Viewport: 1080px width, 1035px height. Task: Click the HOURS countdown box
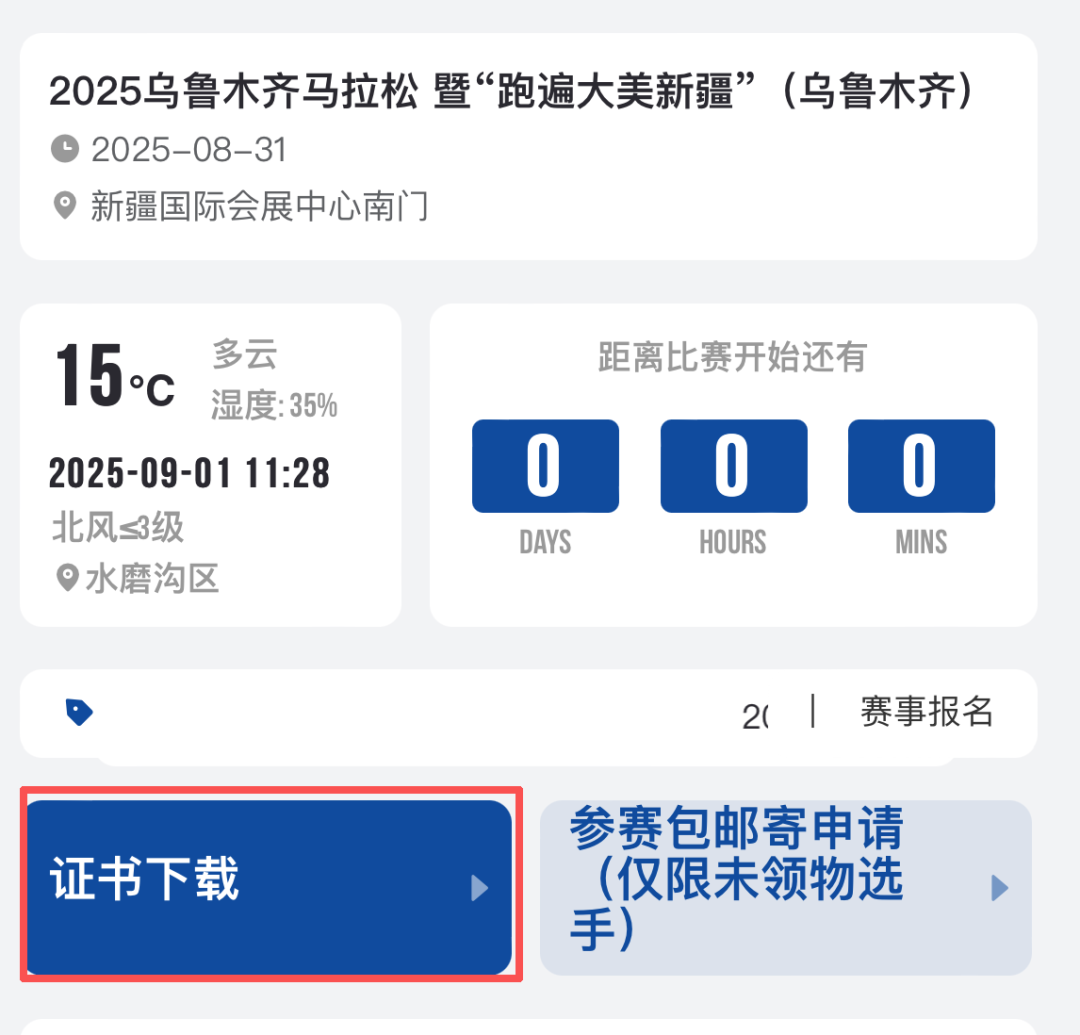click(733, 466)
